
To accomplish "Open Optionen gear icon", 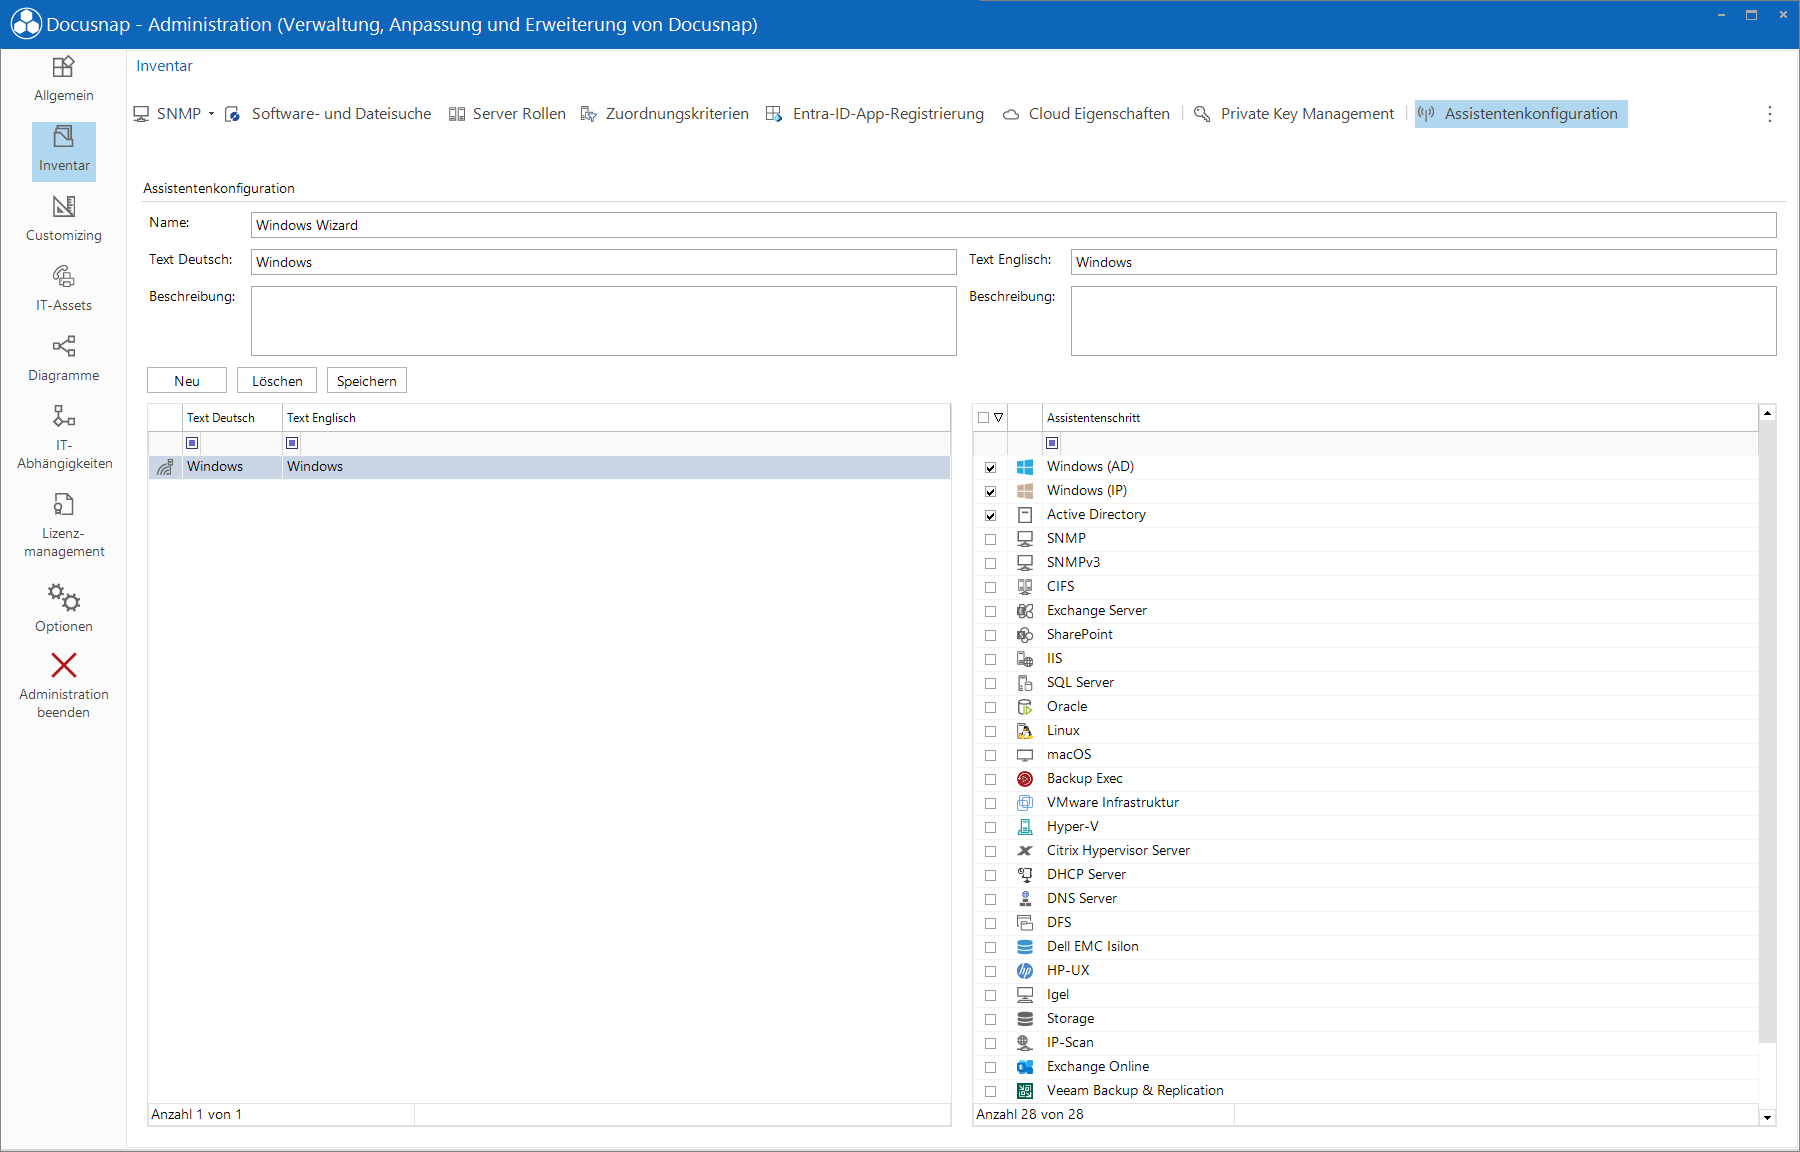I will 64,597.
